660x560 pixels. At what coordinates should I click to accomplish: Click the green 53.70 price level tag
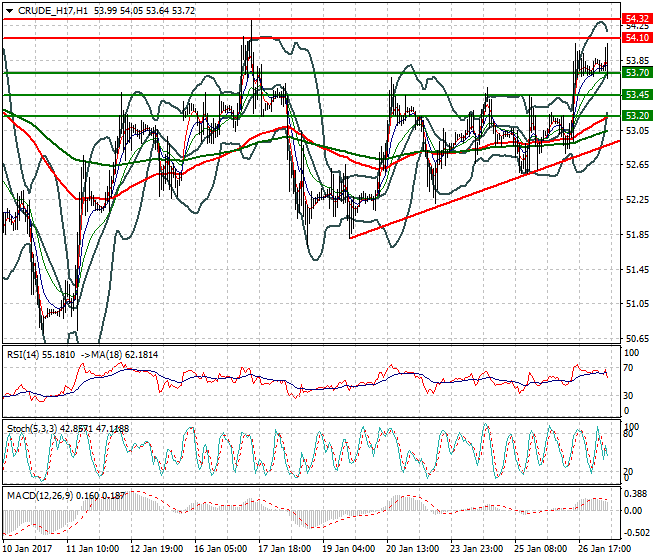[x=637, y=73]
